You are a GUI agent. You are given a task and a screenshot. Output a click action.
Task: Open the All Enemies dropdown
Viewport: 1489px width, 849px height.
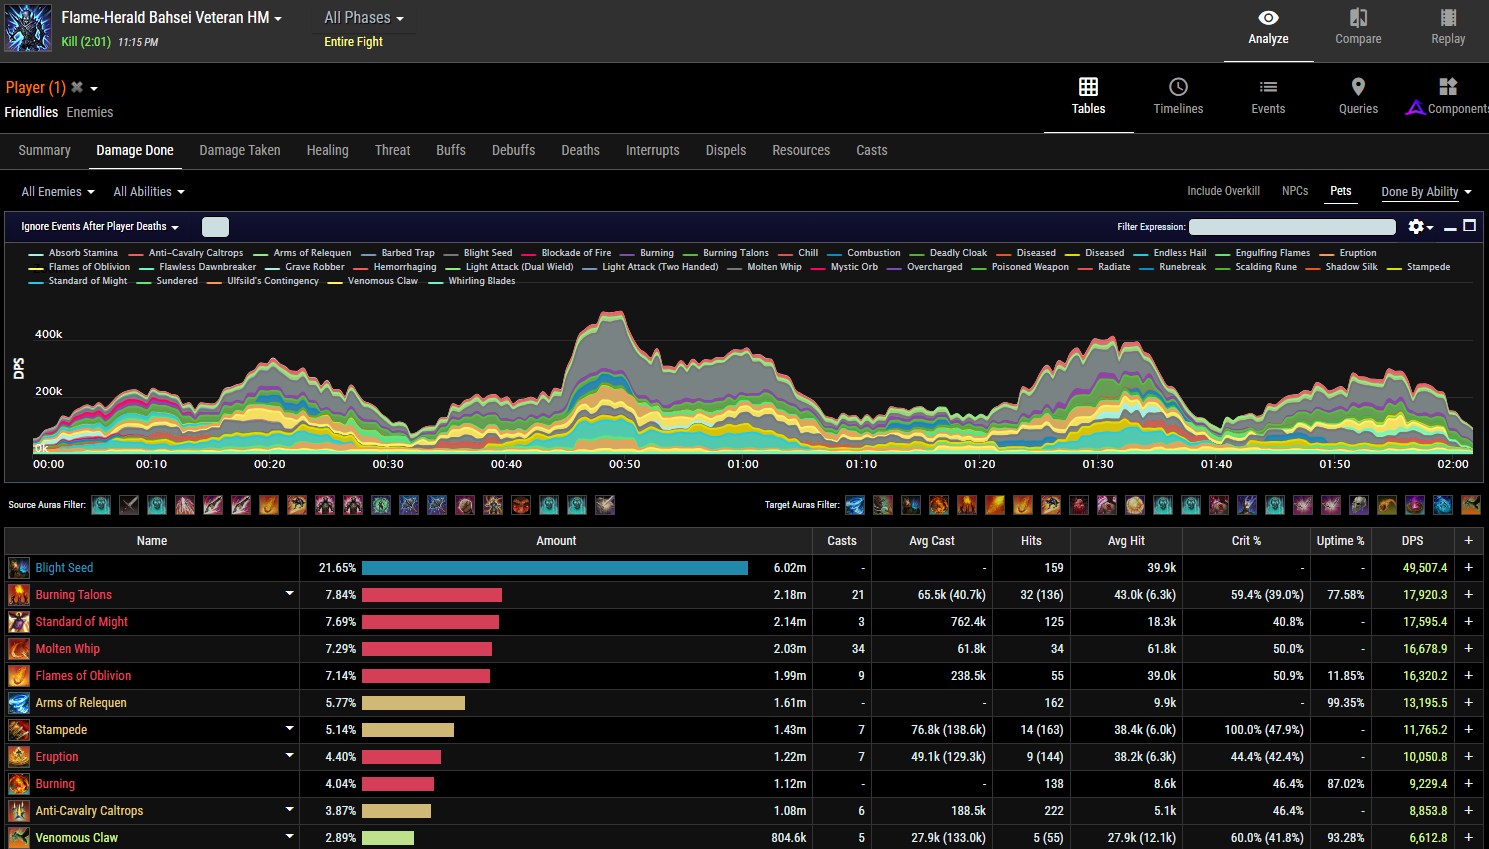click(58, 191)
